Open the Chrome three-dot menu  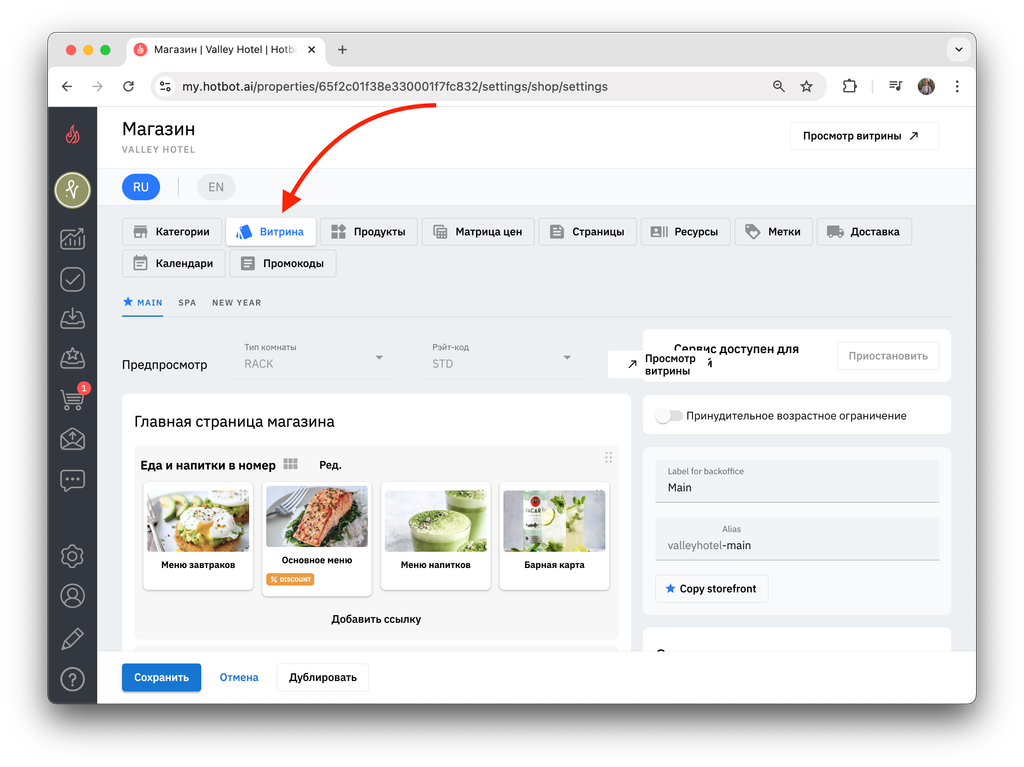957,86
